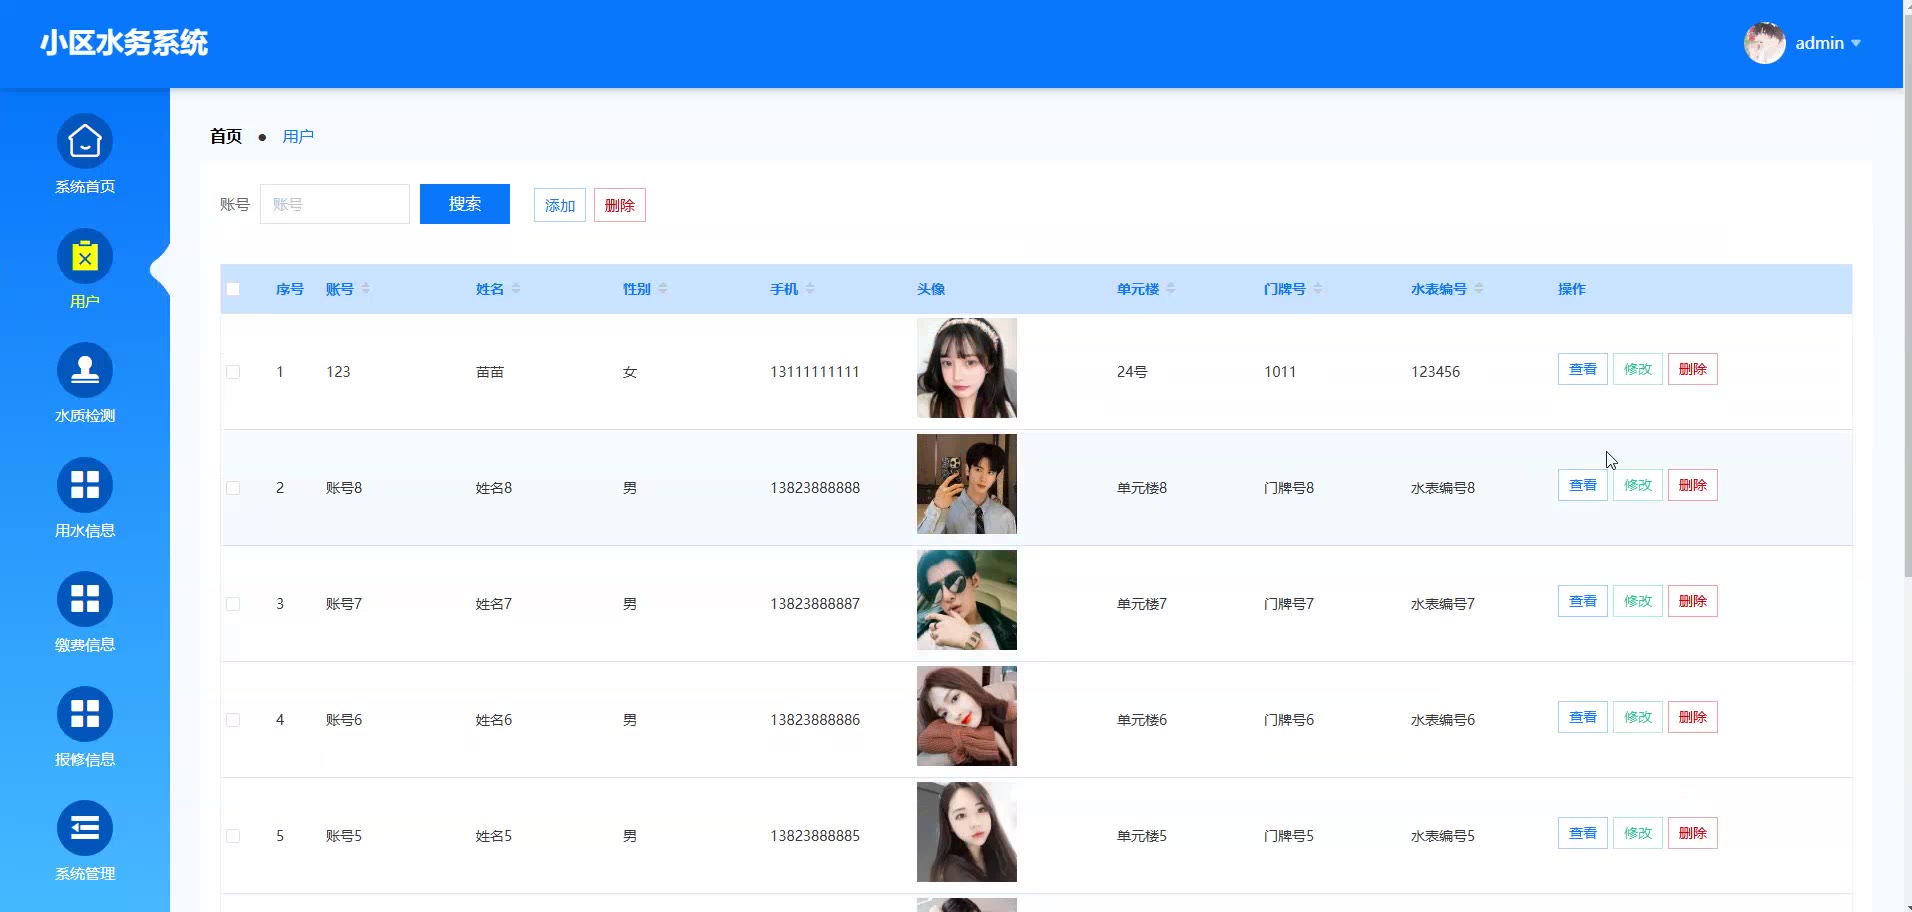Image resolution: width=1912 pixels, height=912 pixels.
Task: Tick the checkbox for row 账号7
Action: 233,604
